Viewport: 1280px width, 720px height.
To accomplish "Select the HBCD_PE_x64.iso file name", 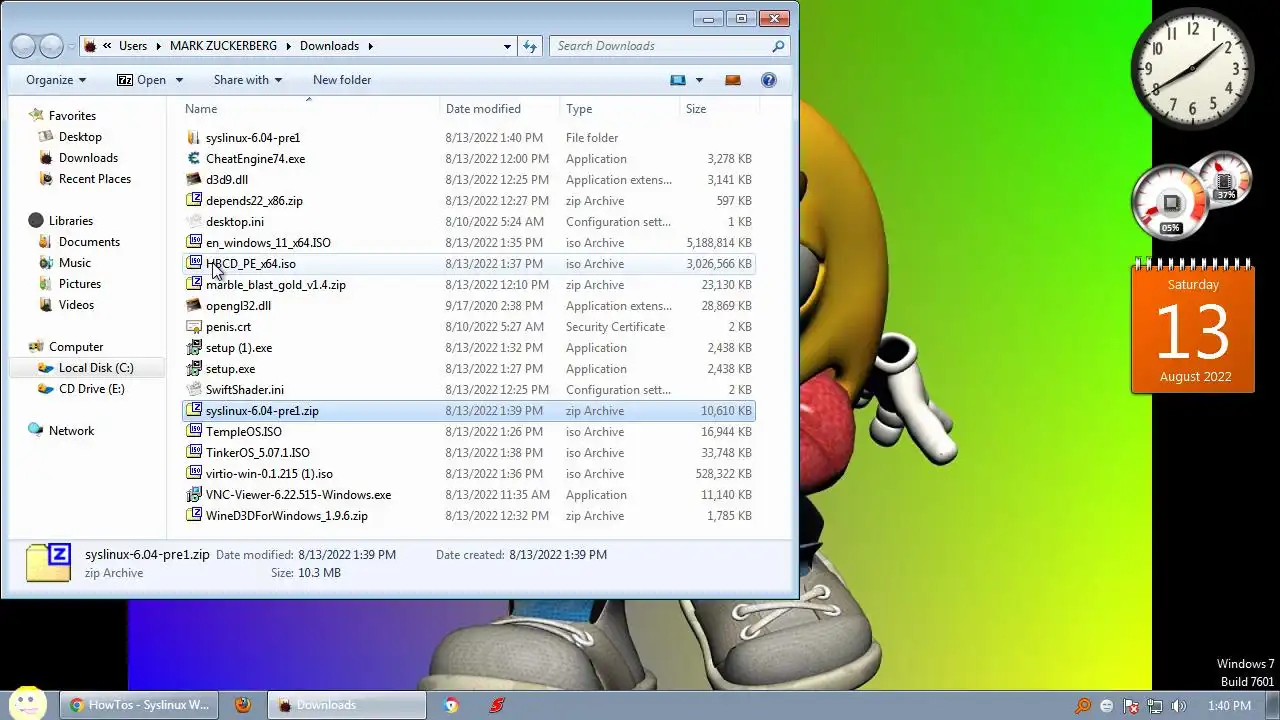I will pyautogui.click(x=251, y=264).
